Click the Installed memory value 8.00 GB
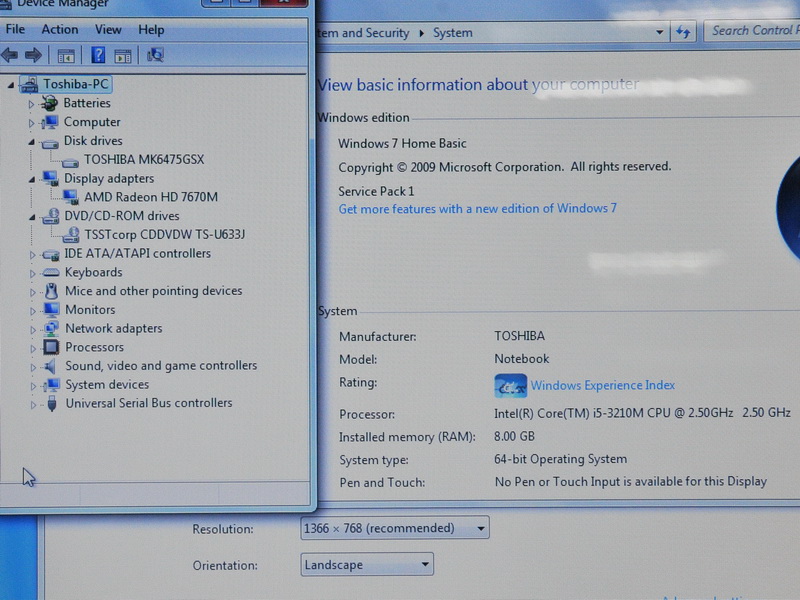 tap(514, 436)
